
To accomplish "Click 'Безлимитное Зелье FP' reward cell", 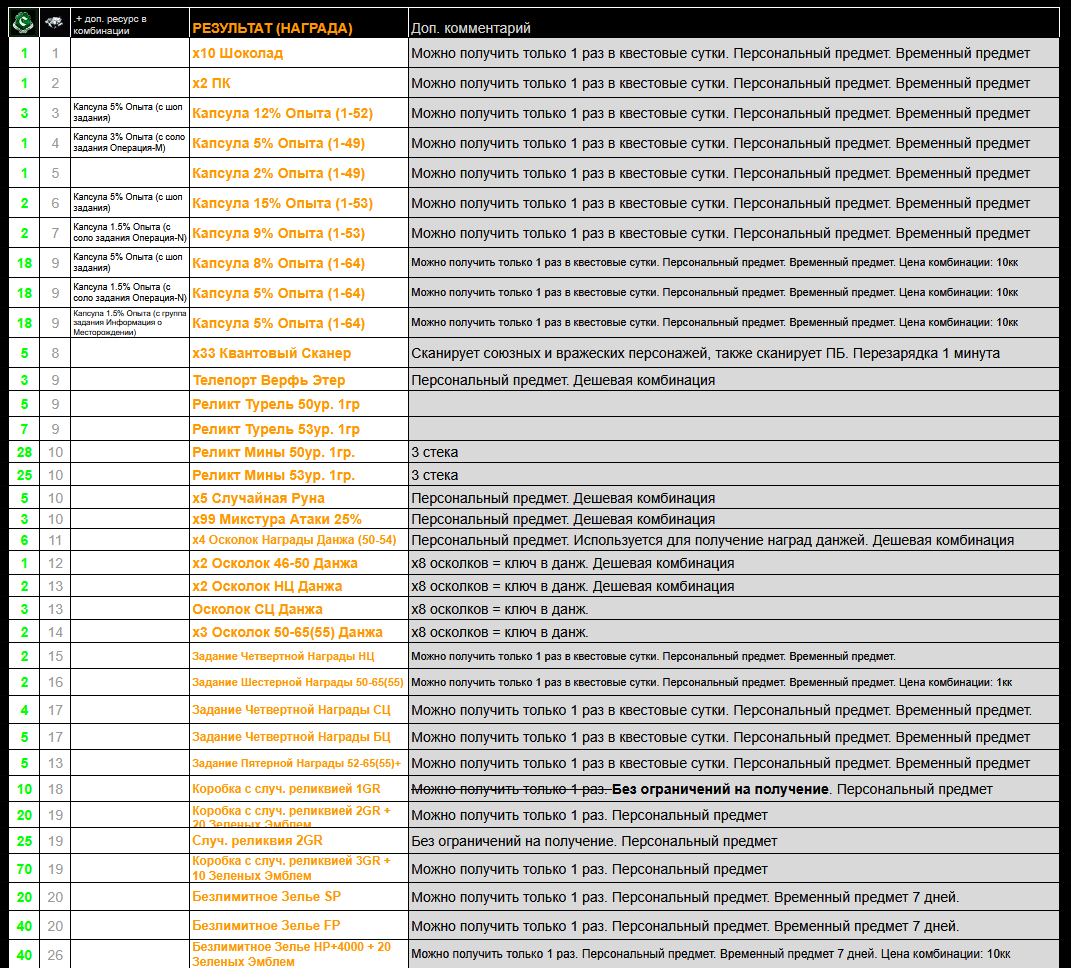I will [266, 926].
